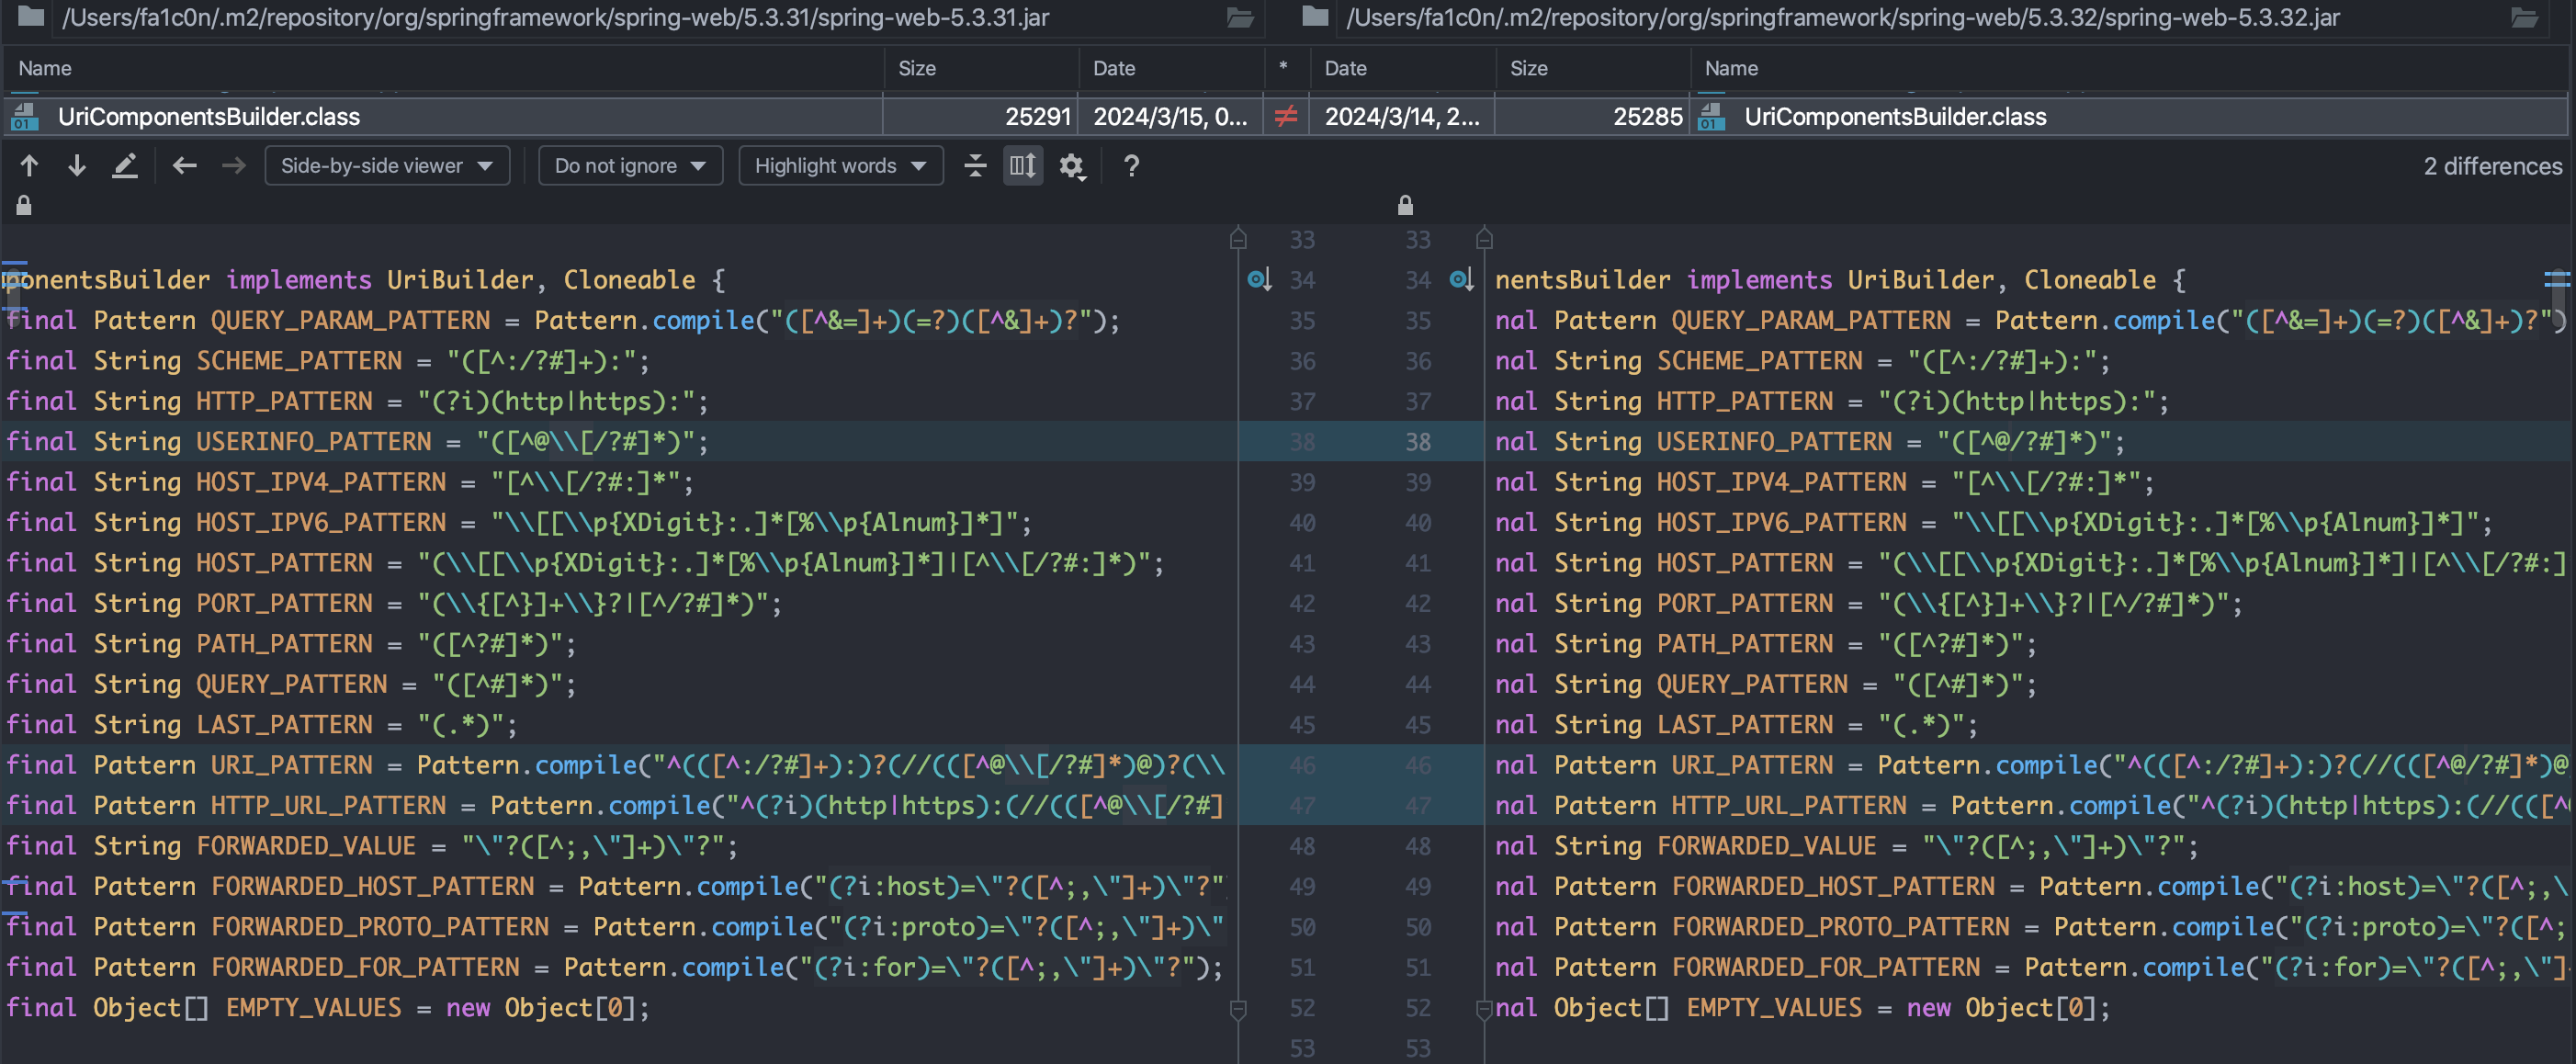Viewport: 2576px width, 1064px height.
Task: Collapse right code block fold marker at top
Action: 1484,238
